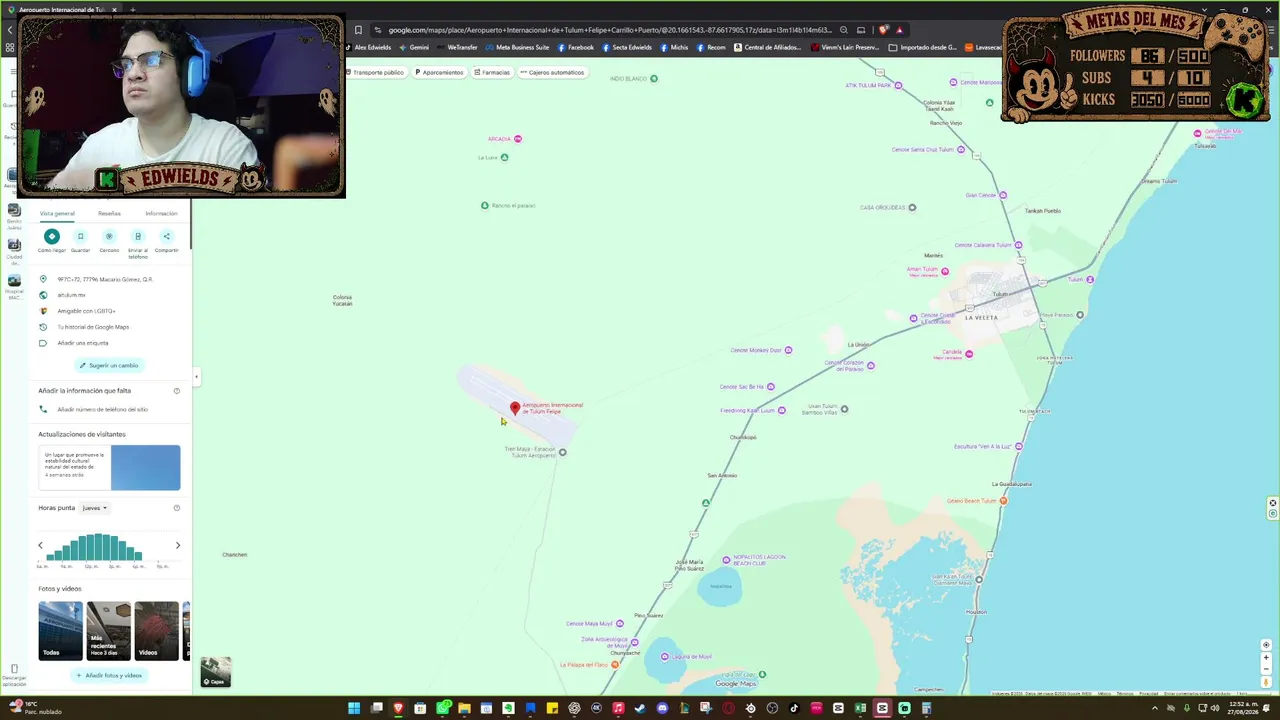Click the Nopalitos Lagoon Beach Club marker
This screenshot has width=1280, height=720.
[x=726, y=560]
